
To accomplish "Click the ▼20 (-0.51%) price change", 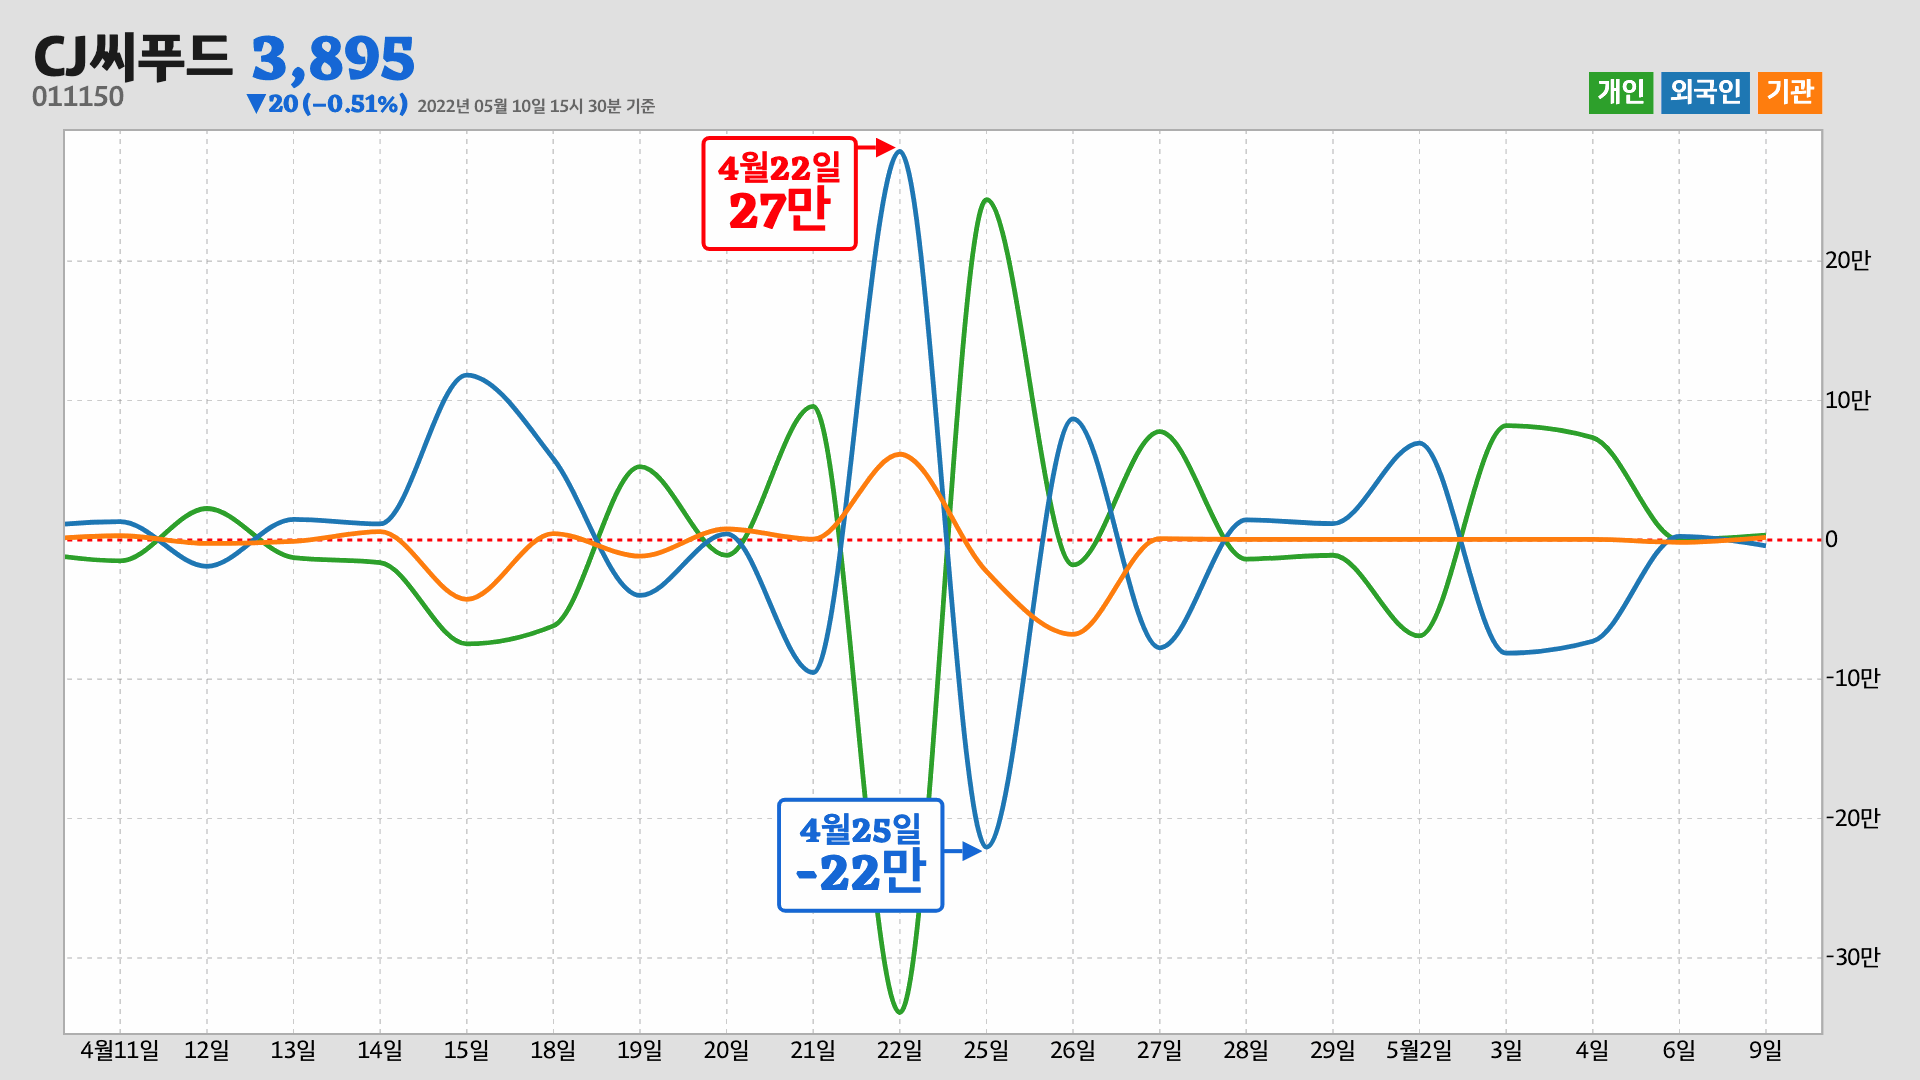I will click(x=327, y=104).
